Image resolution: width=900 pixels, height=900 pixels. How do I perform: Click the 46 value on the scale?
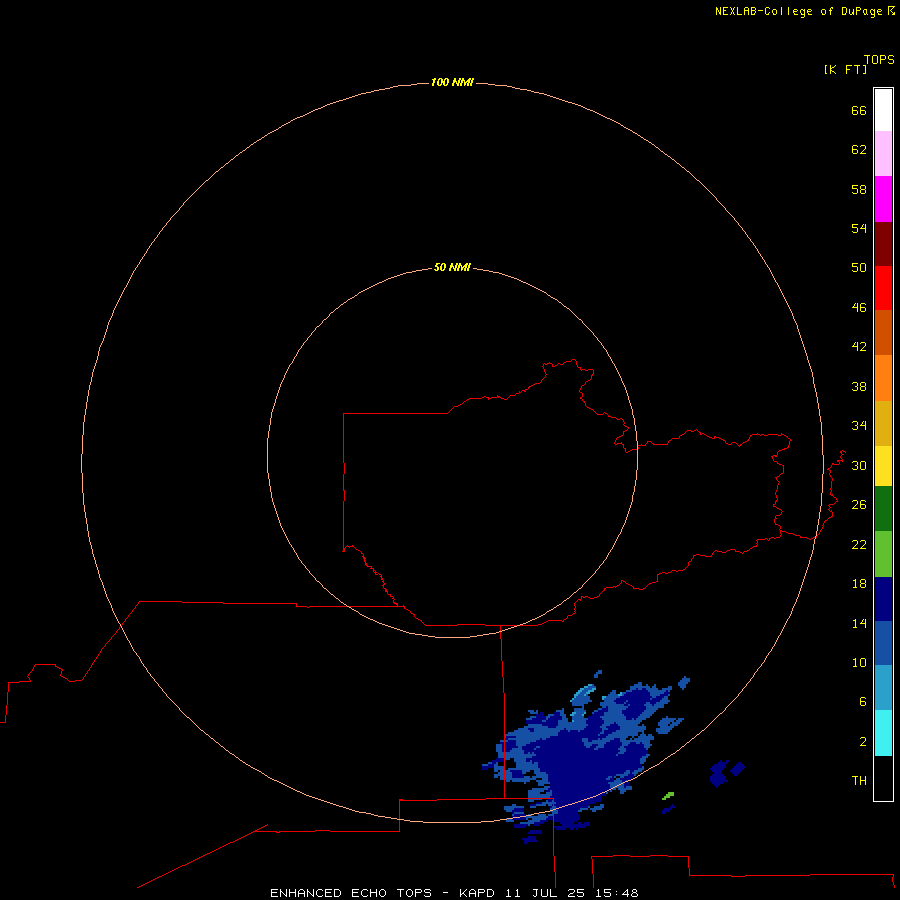pyautogui.click(x=859, y=308)
